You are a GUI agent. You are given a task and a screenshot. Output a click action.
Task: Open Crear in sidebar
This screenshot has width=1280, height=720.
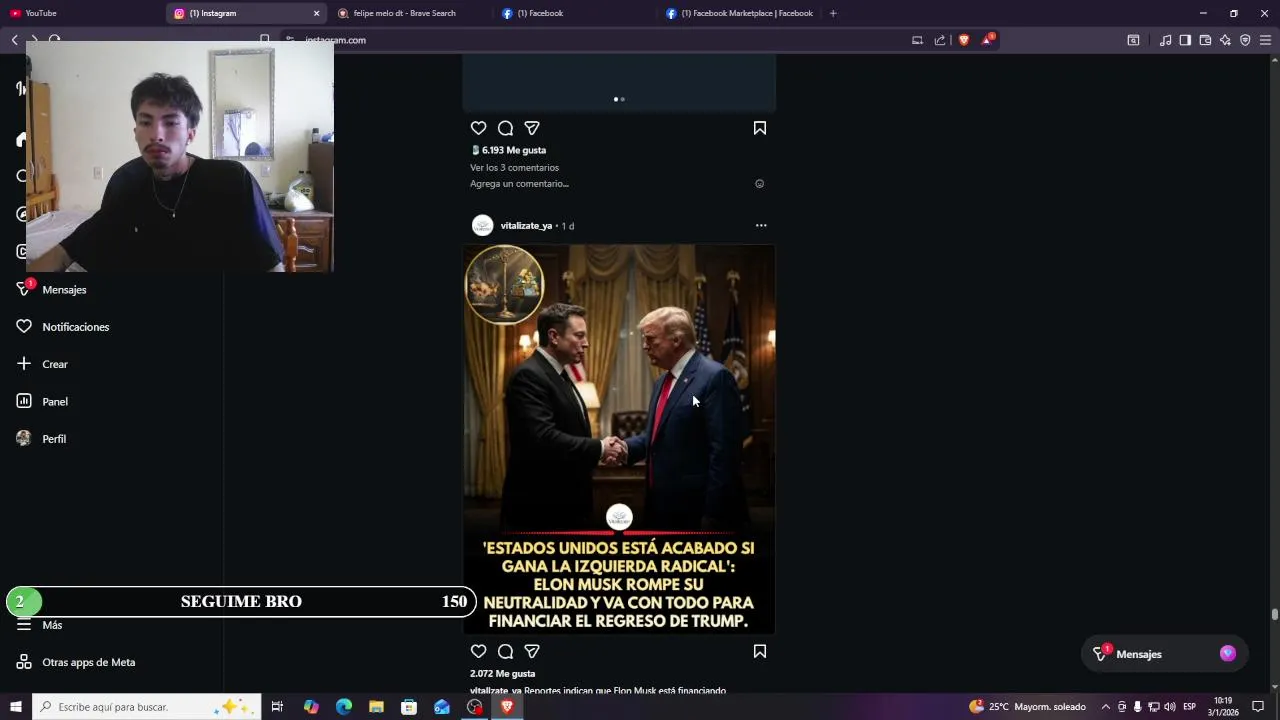coord(42,364)
